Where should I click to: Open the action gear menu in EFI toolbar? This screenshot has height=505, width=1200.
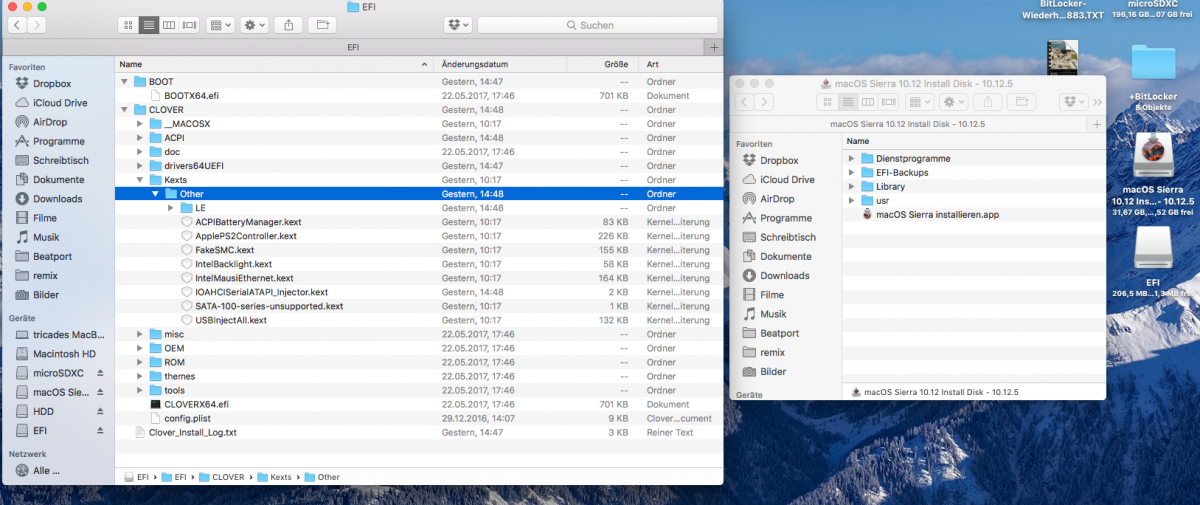[x=254, y=24]
